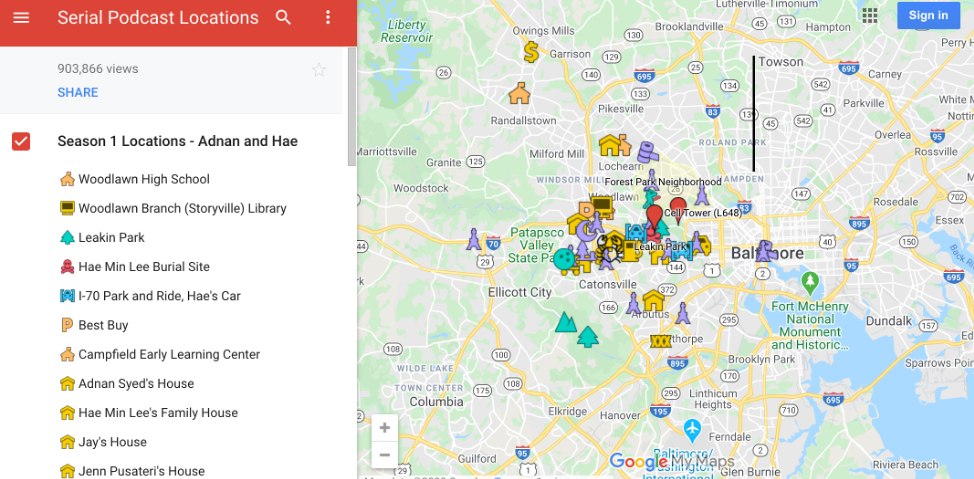Click the purple tape rolls marker near Lochearn
Viewport: 974px width, 479px height.
648,151
